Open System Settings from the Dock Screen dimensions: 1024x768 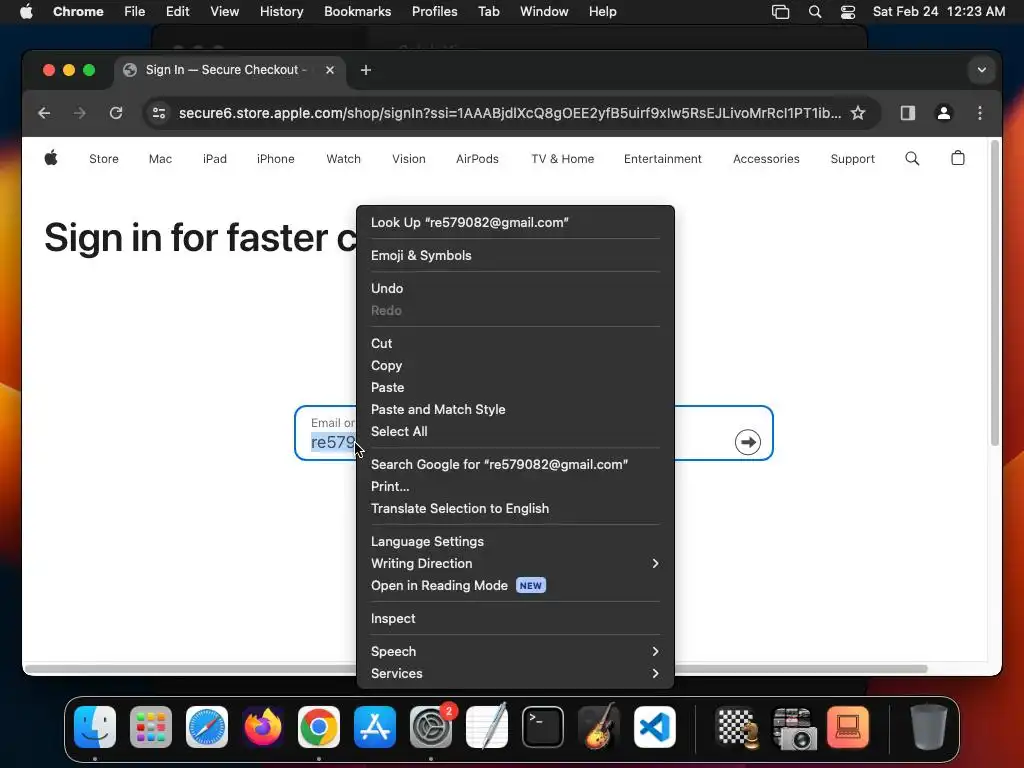pos(431,727)
